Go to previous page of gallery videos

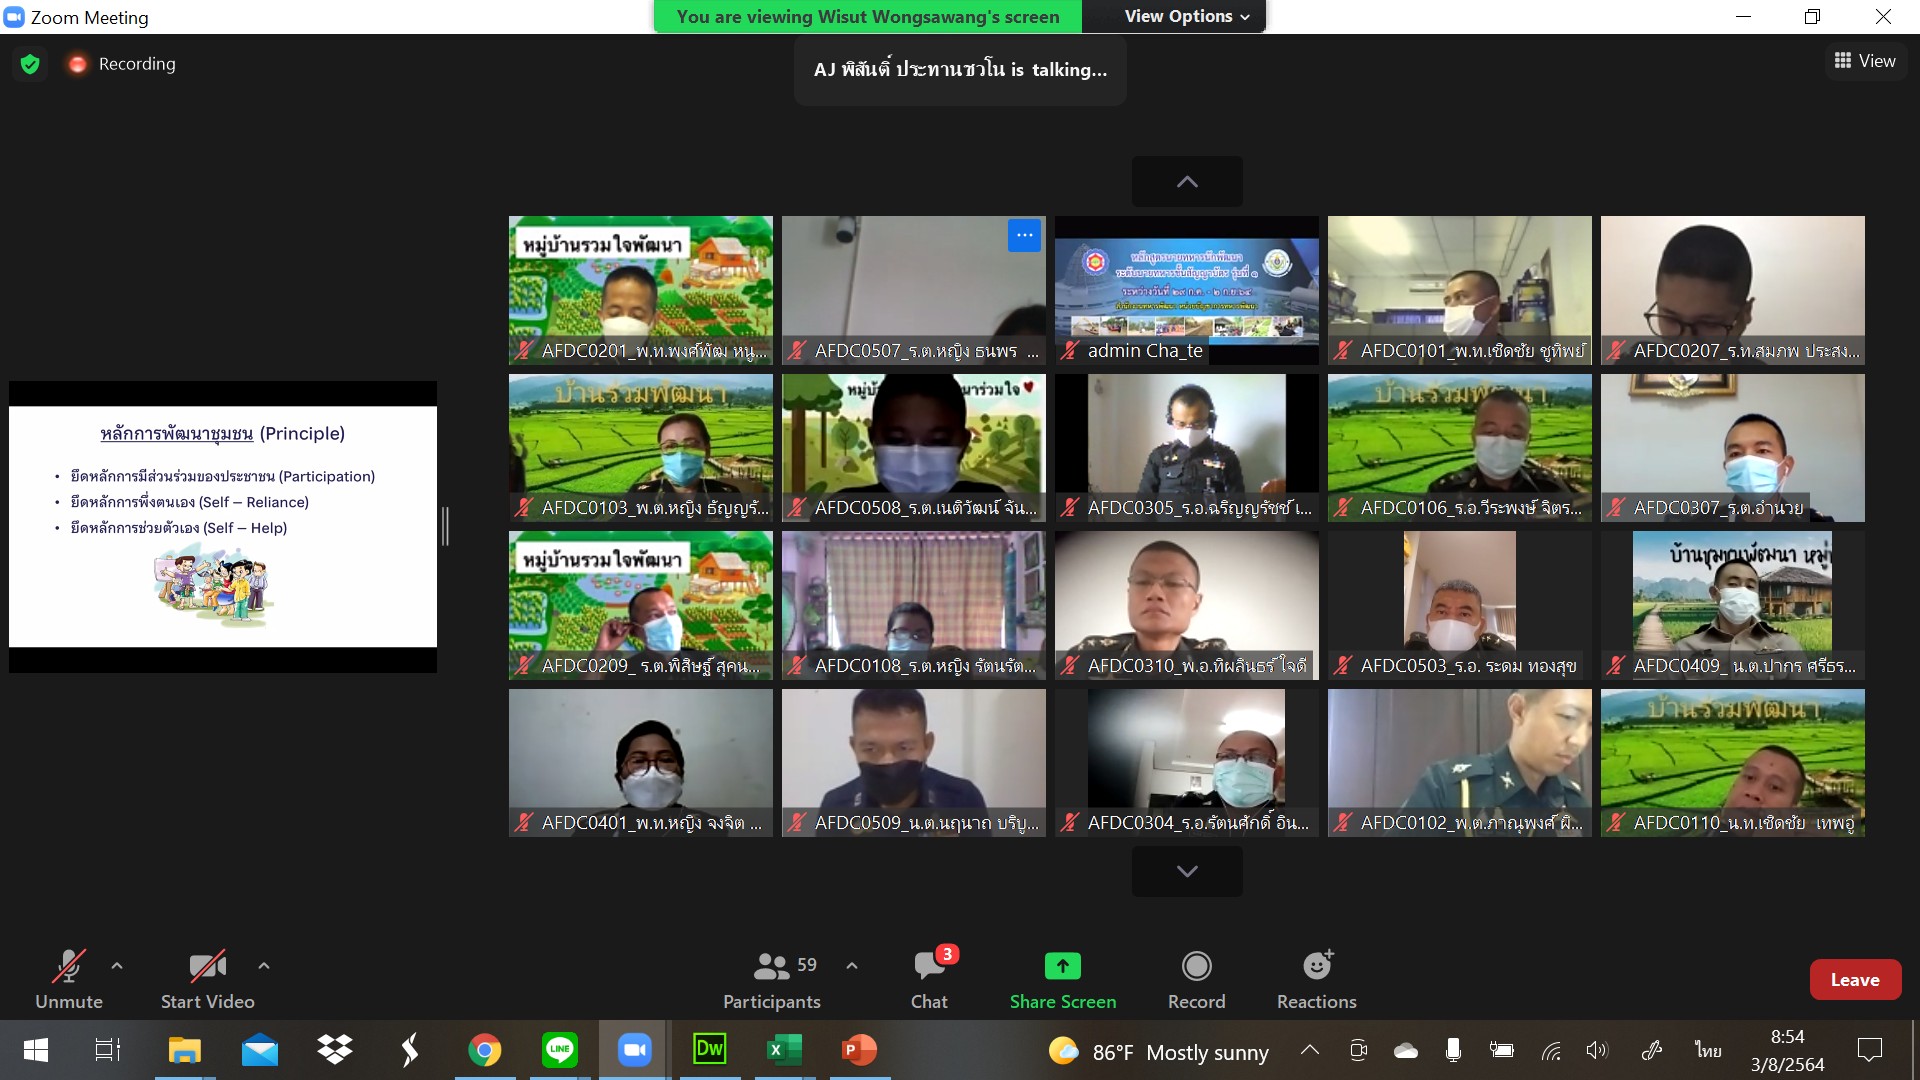[x=1187, y=181]
